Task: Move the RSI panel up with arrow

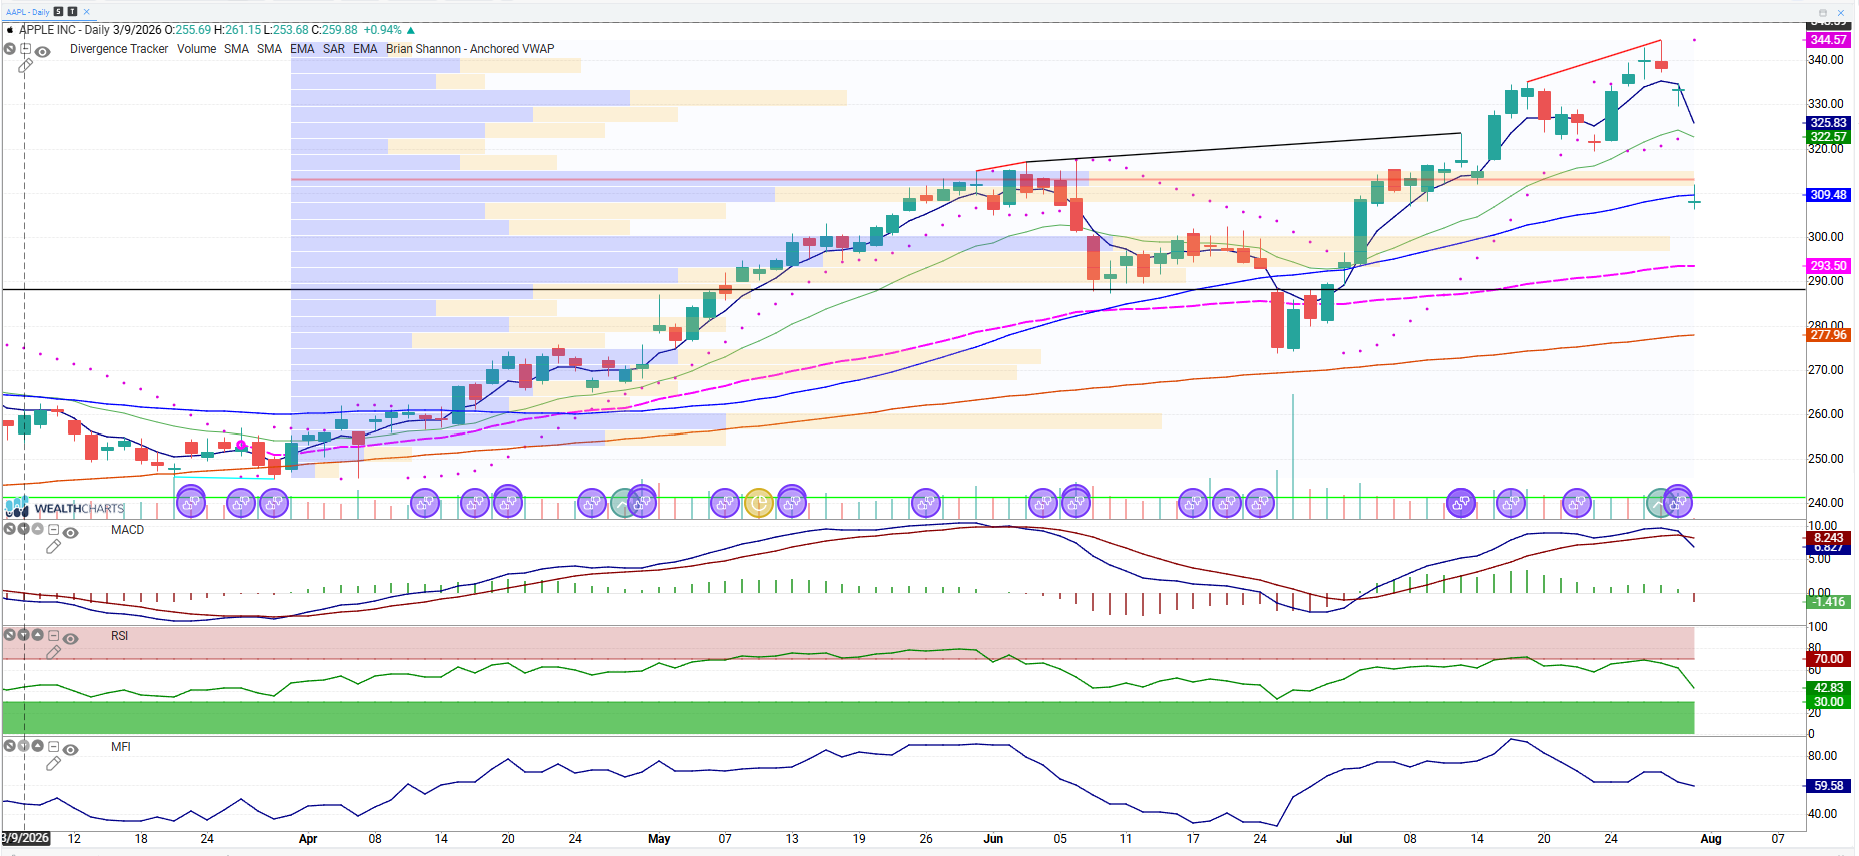Action: (37, 635)
